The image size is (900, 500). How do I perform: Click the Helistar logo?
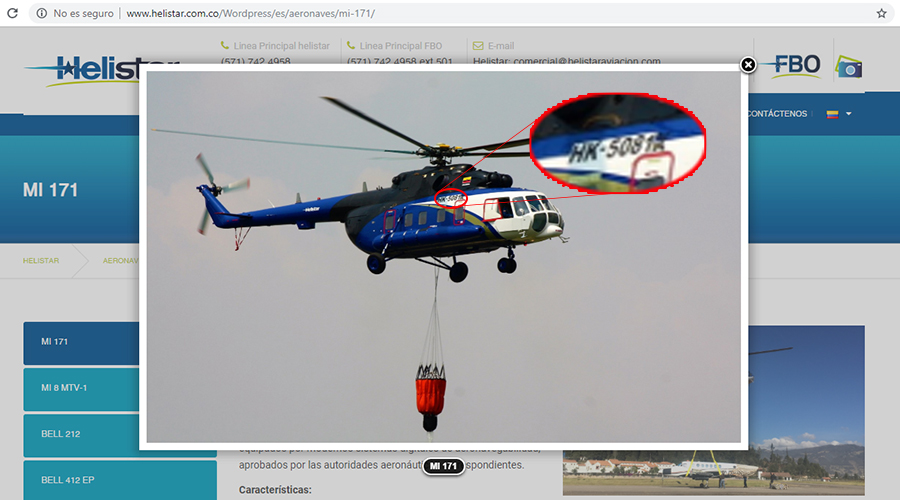[83, 71]
